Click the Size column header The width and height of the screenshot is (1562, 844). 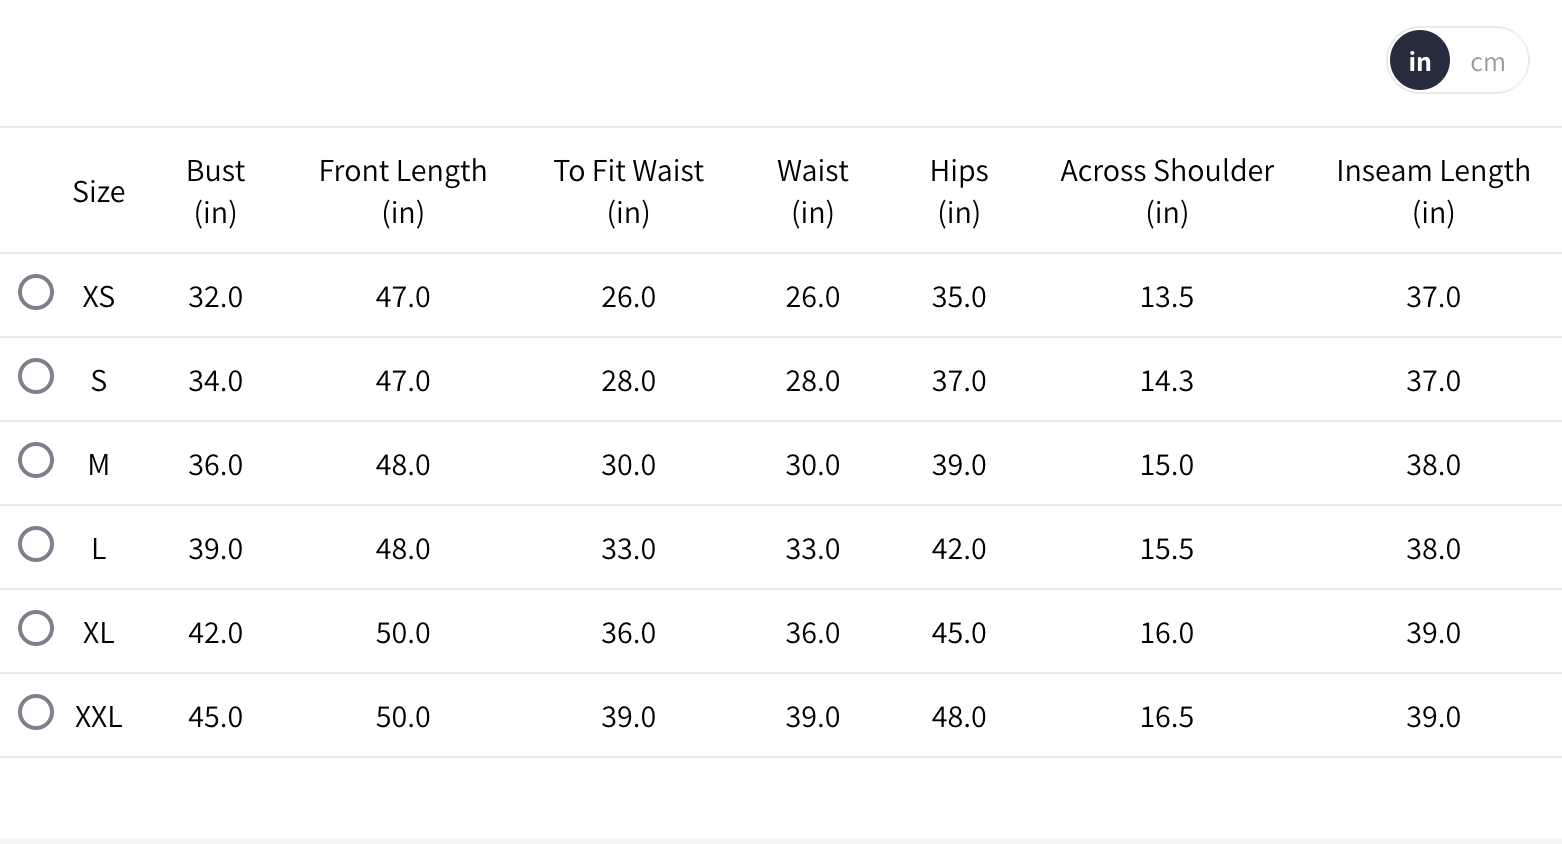click(x=99, y=191)
